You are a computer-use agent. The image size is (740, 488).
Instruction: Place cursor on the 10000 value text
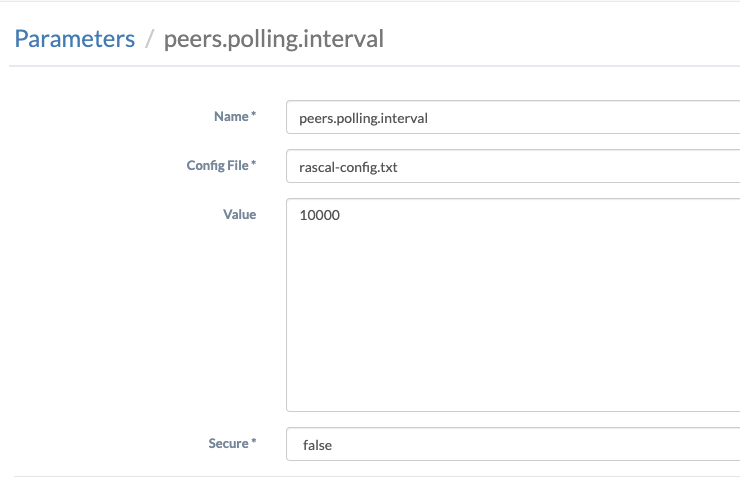pos(320,215)
